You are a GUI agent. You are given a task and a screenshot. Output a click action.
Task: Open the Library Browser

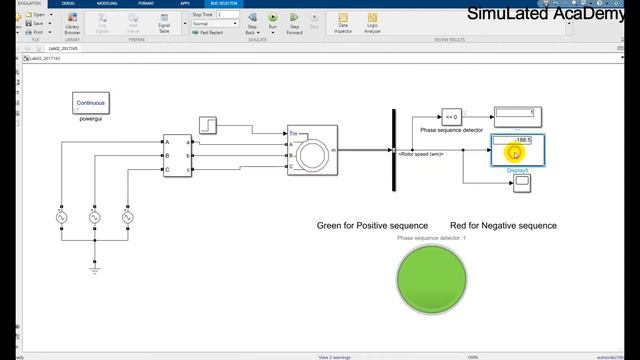pos(72,23)
